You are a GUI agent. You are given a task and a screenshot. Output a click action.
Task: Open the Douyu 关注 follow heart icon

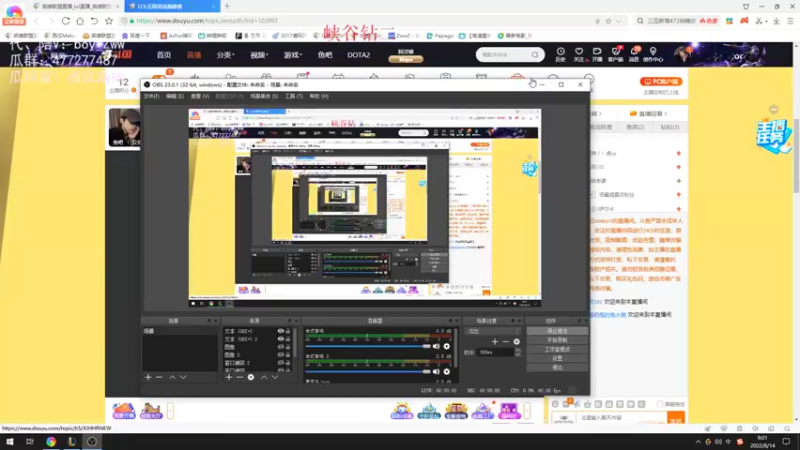(x=579, y=54)
